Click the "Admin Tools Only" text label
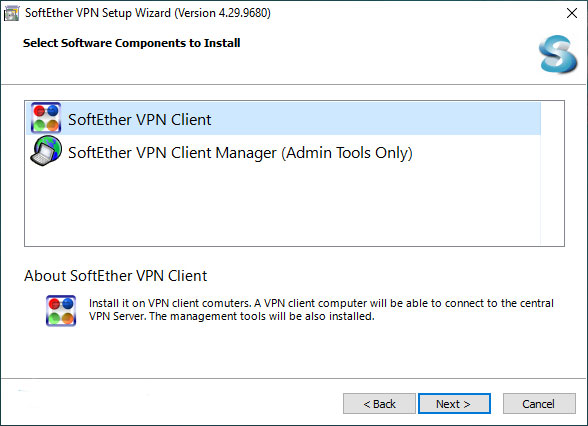588x426 pixels. click(347, 153)
